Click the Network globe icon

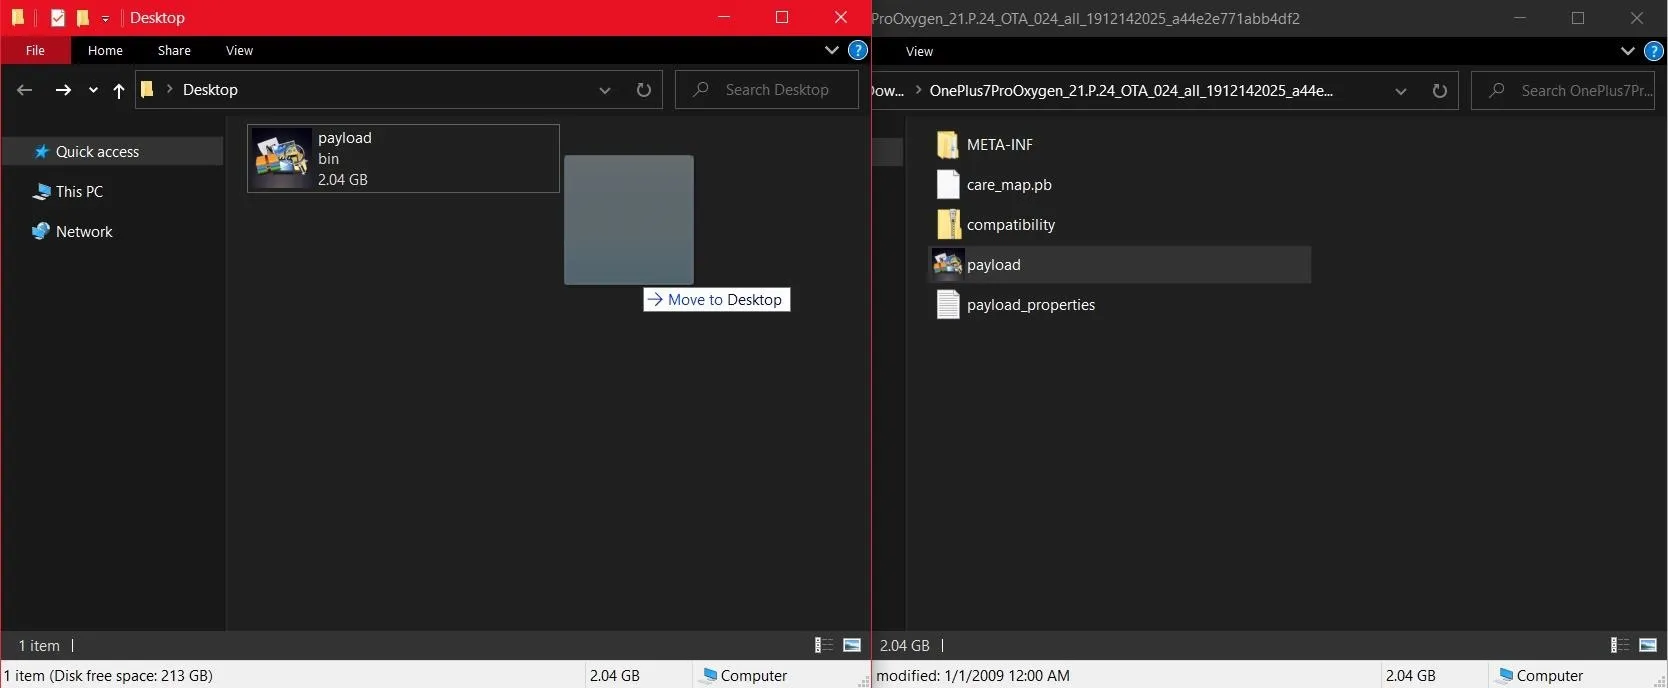point(41,232)
